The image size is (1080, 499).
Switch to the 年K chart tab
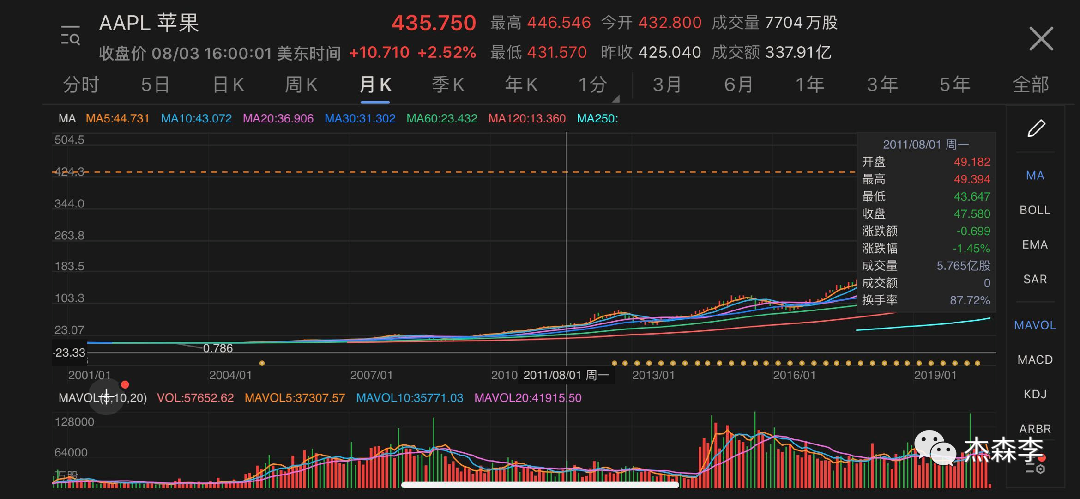521,84
